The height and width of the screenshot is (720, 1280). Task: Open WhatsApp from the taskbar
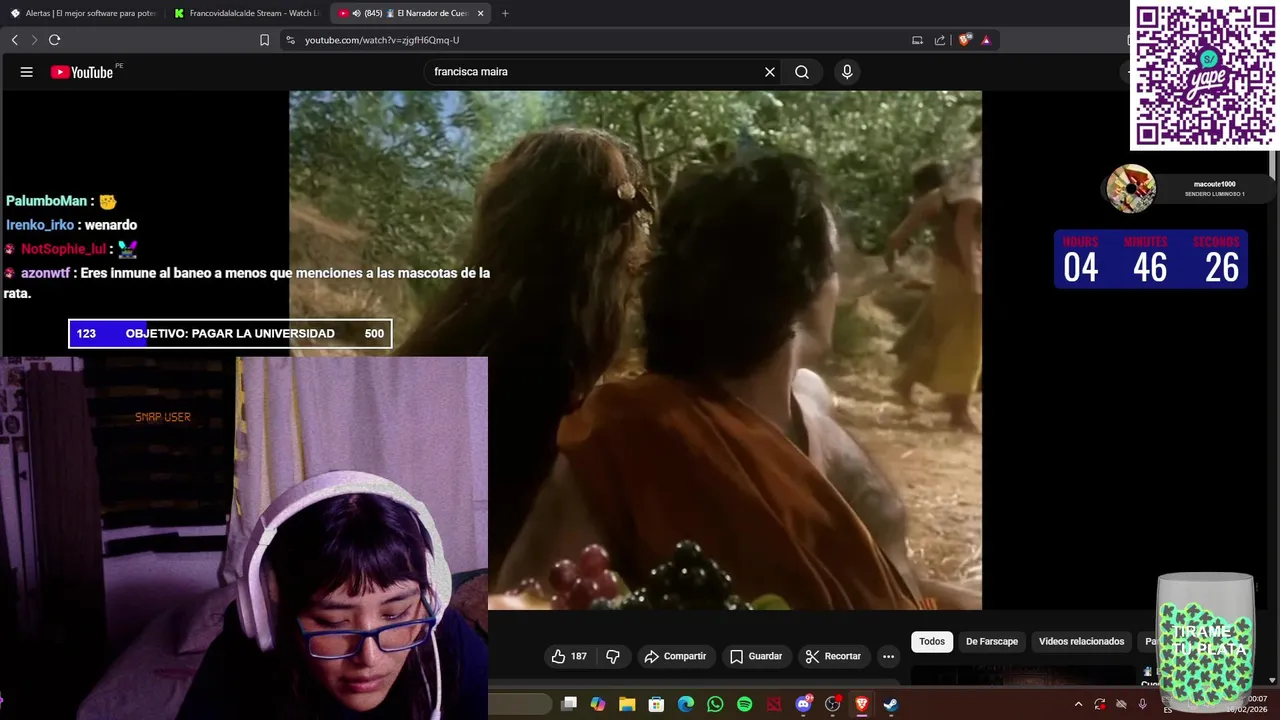pos(715,704)
